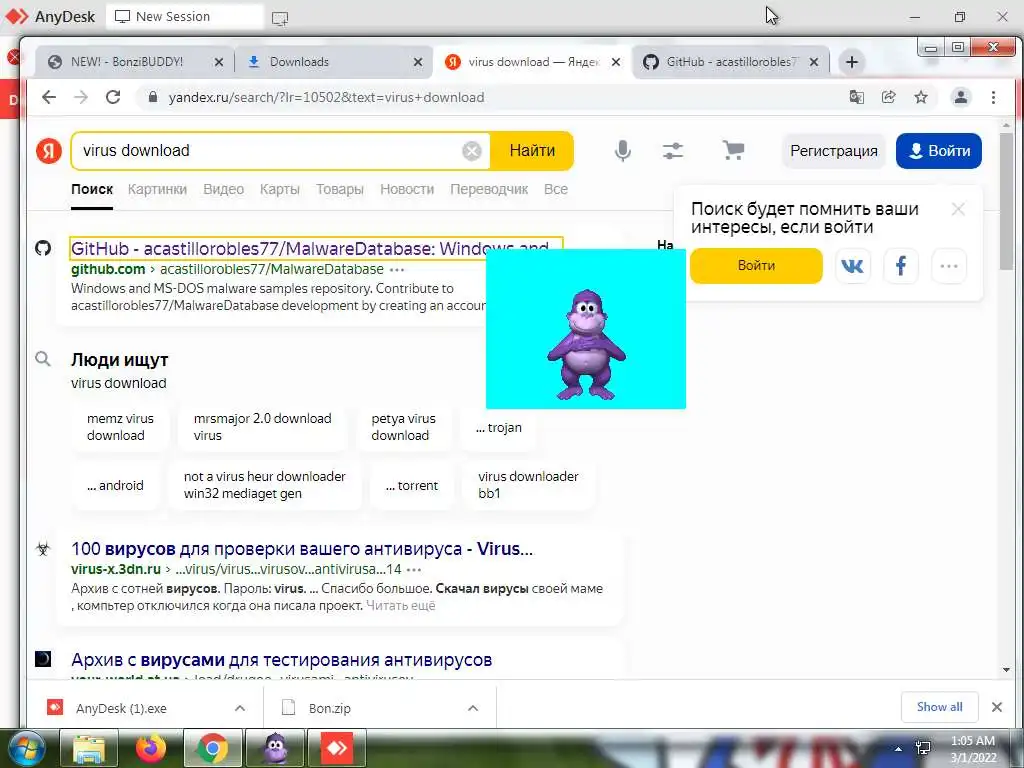Clear the search query text

(x=472, y=151)
